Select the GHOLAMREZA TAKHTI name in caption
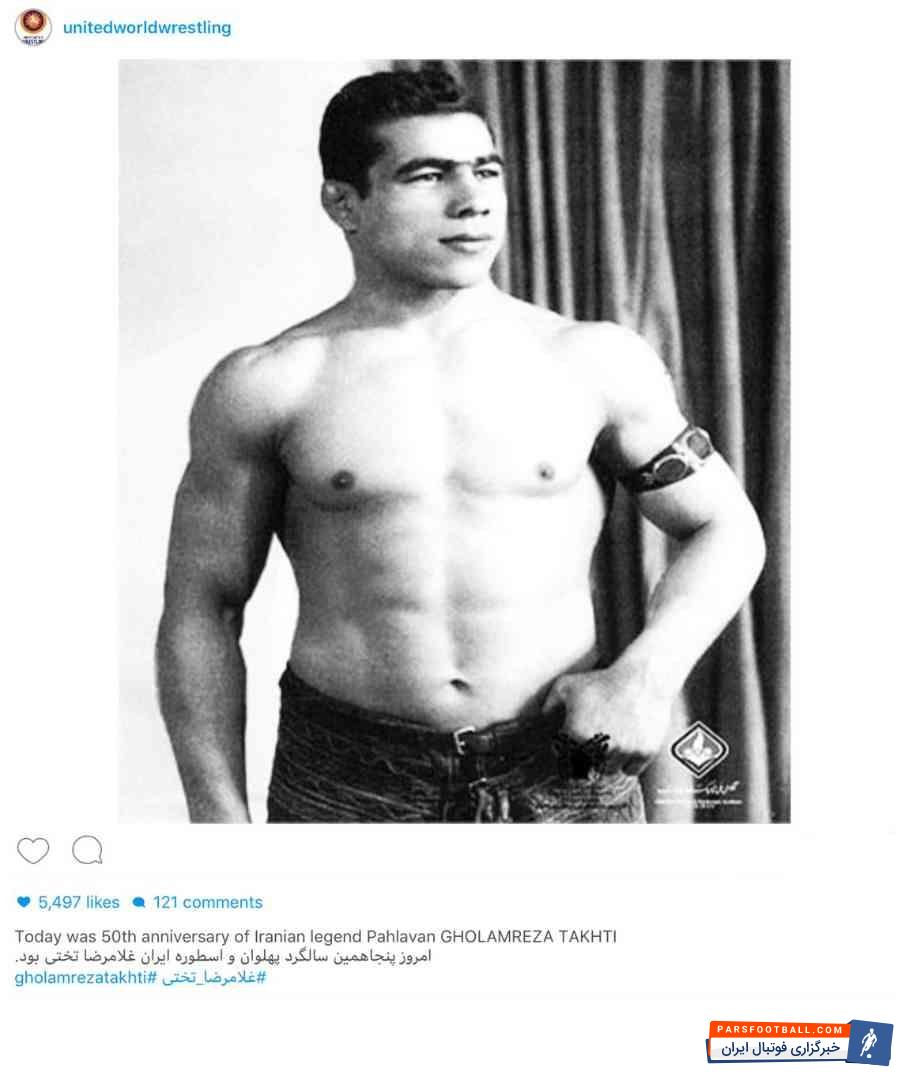The image size is (909, 1082). [529, 936]
